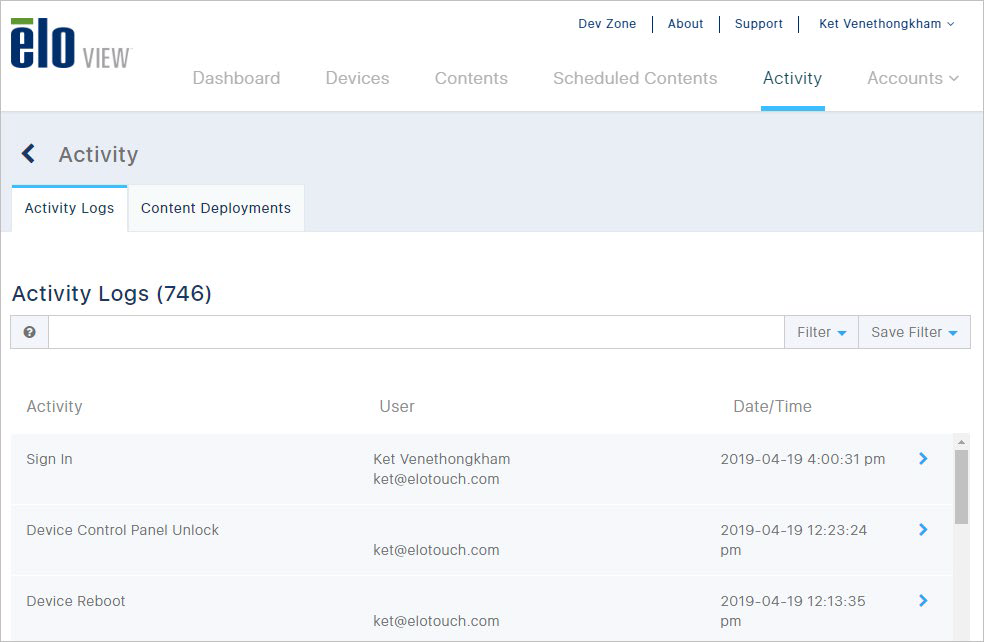Open details arrow for Sign In log
The height and width of the screenshot is (642, 984).
click(x=923, y=459)
